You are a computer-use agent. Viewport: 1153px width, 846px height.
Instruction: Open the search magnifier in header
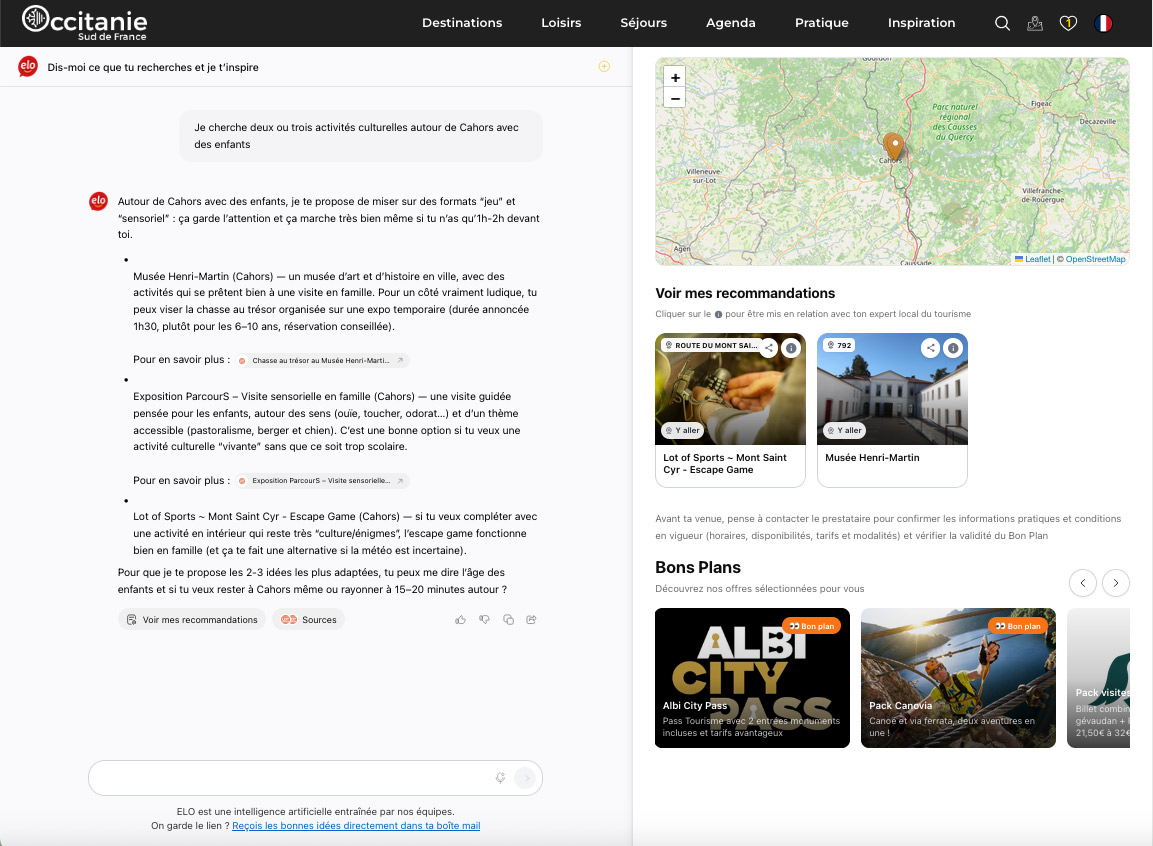1002,23
